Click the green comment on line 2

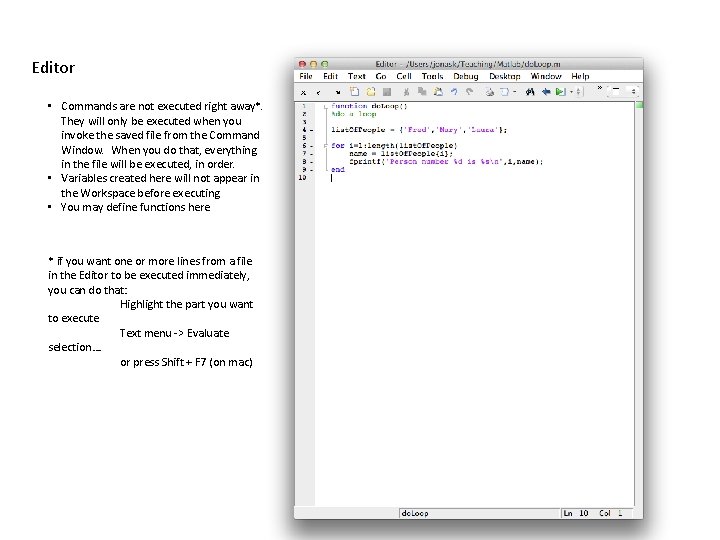pos(354,114)
